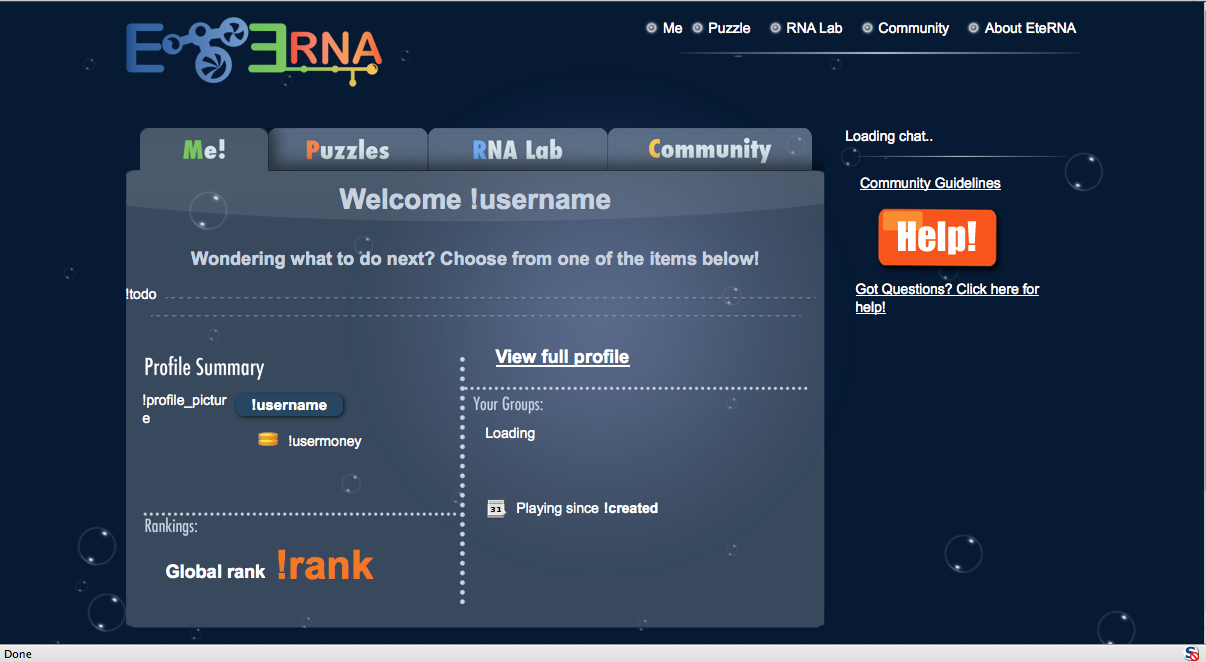
Task: Click the !todo placeholder text
Action: coord(141,294)
